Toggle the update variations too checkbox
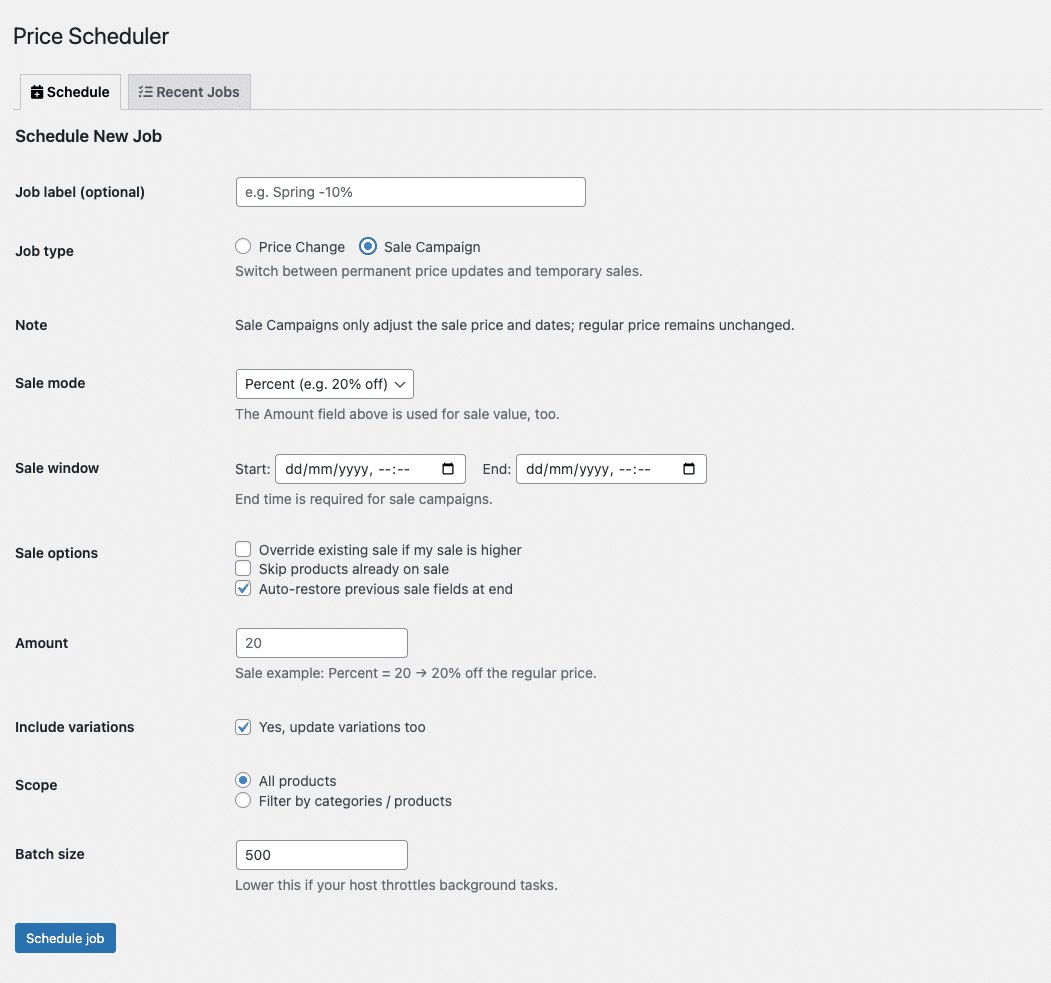This screenshot has width=1051, height=983. coord(243,727)
